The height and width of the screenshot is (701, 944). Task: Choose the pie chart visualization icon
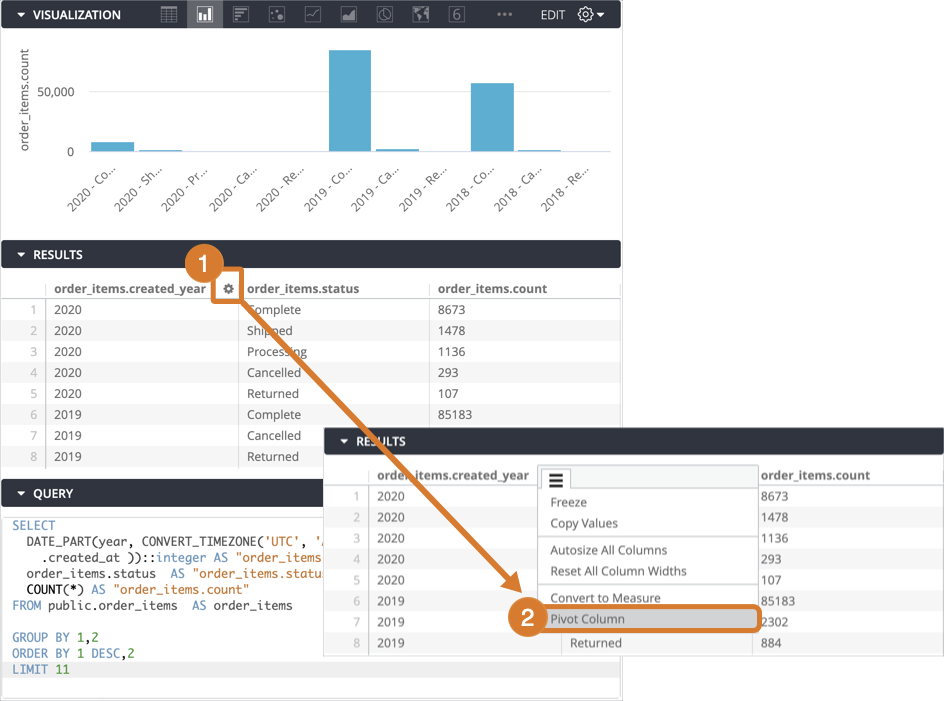(385, 15)
